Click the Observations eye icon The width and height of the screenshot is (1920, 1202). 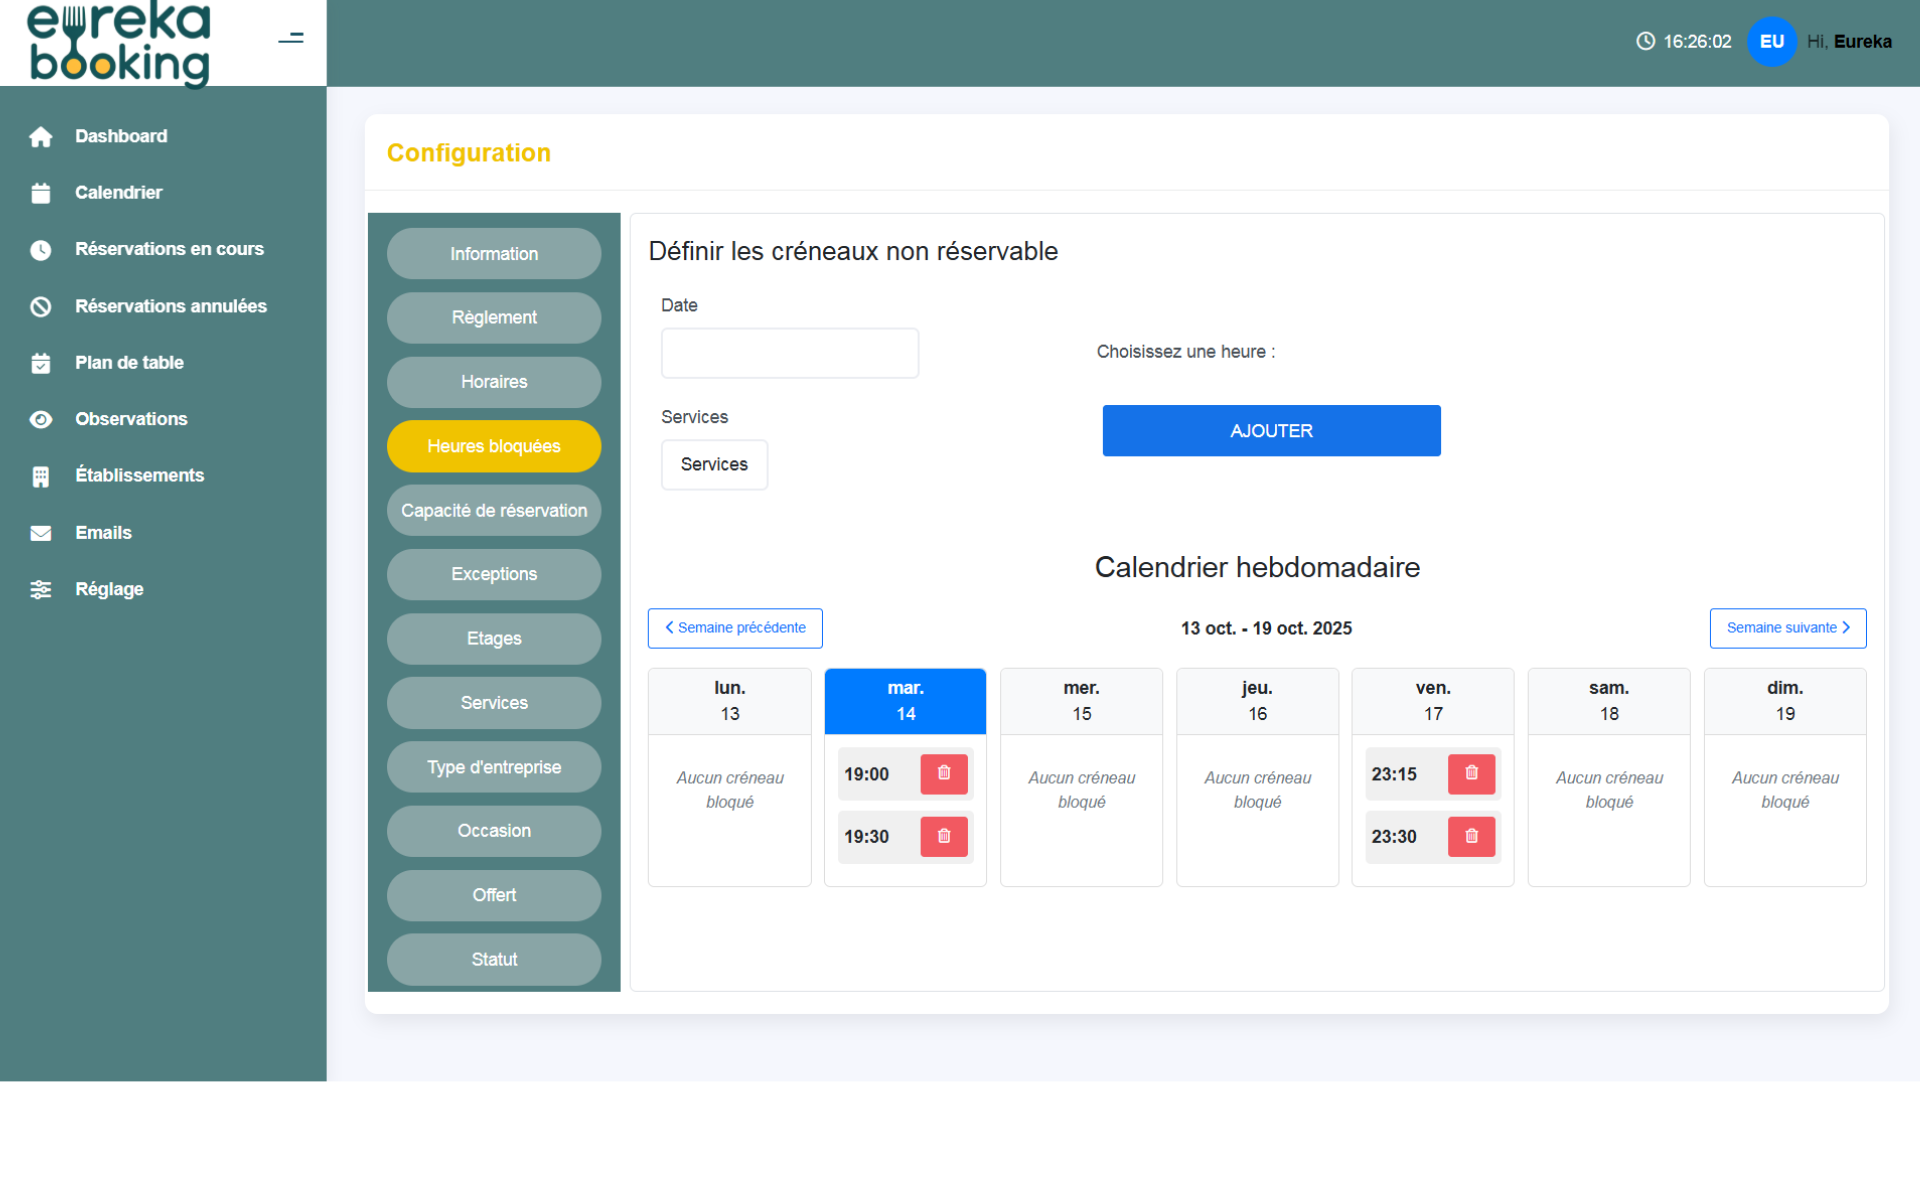[41, 419]
